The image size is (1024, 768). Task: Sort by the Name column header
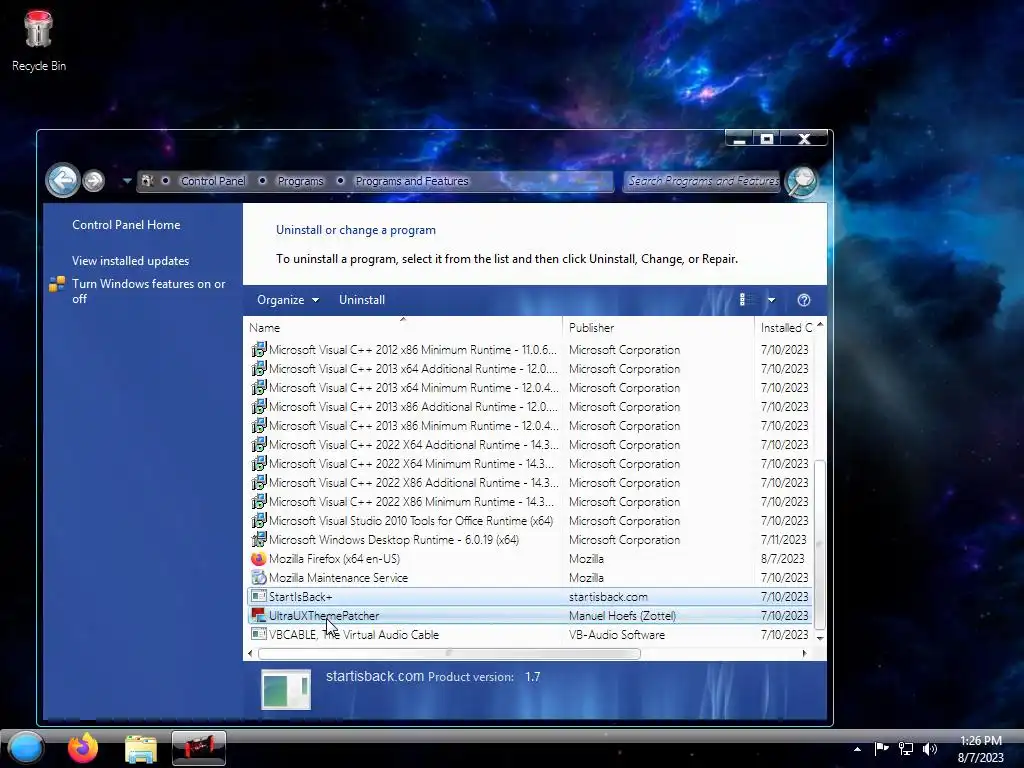(x=402, y=328)
